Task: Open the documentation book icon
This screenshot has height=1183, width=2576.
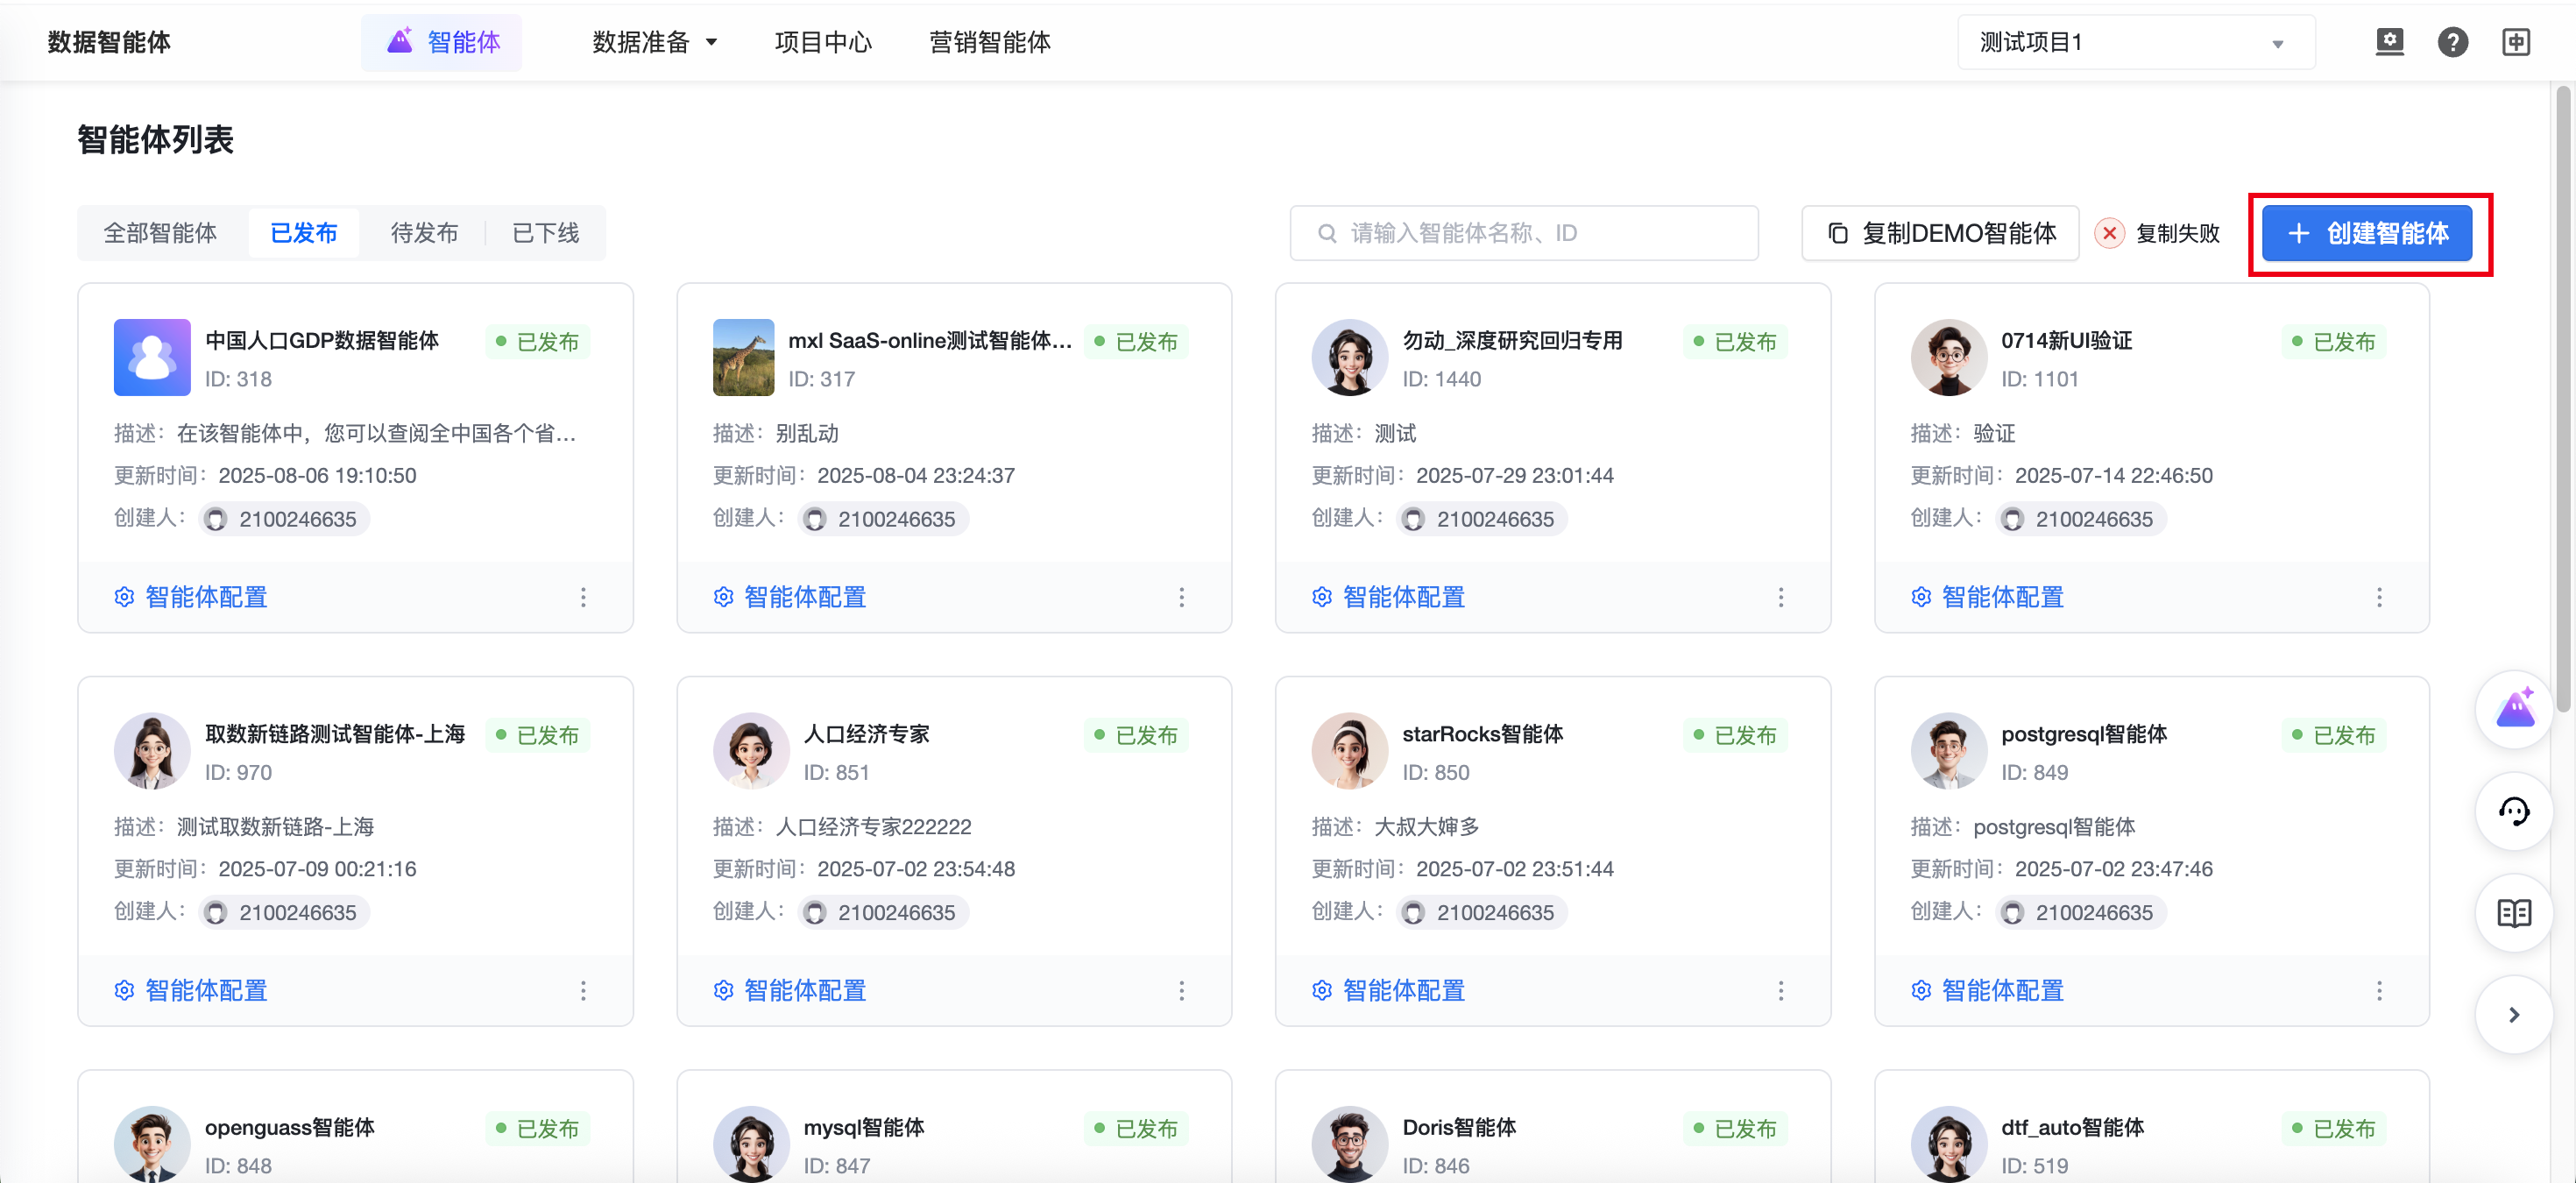Action: tap(2514, 912)
